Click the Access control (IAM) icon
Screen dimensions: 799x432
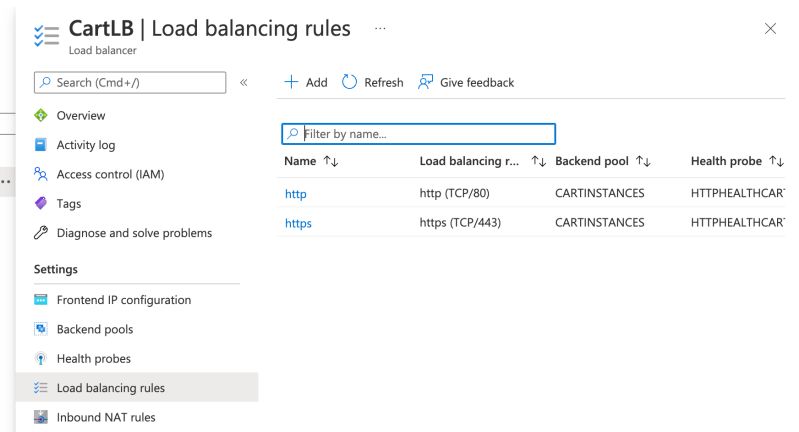41,174
